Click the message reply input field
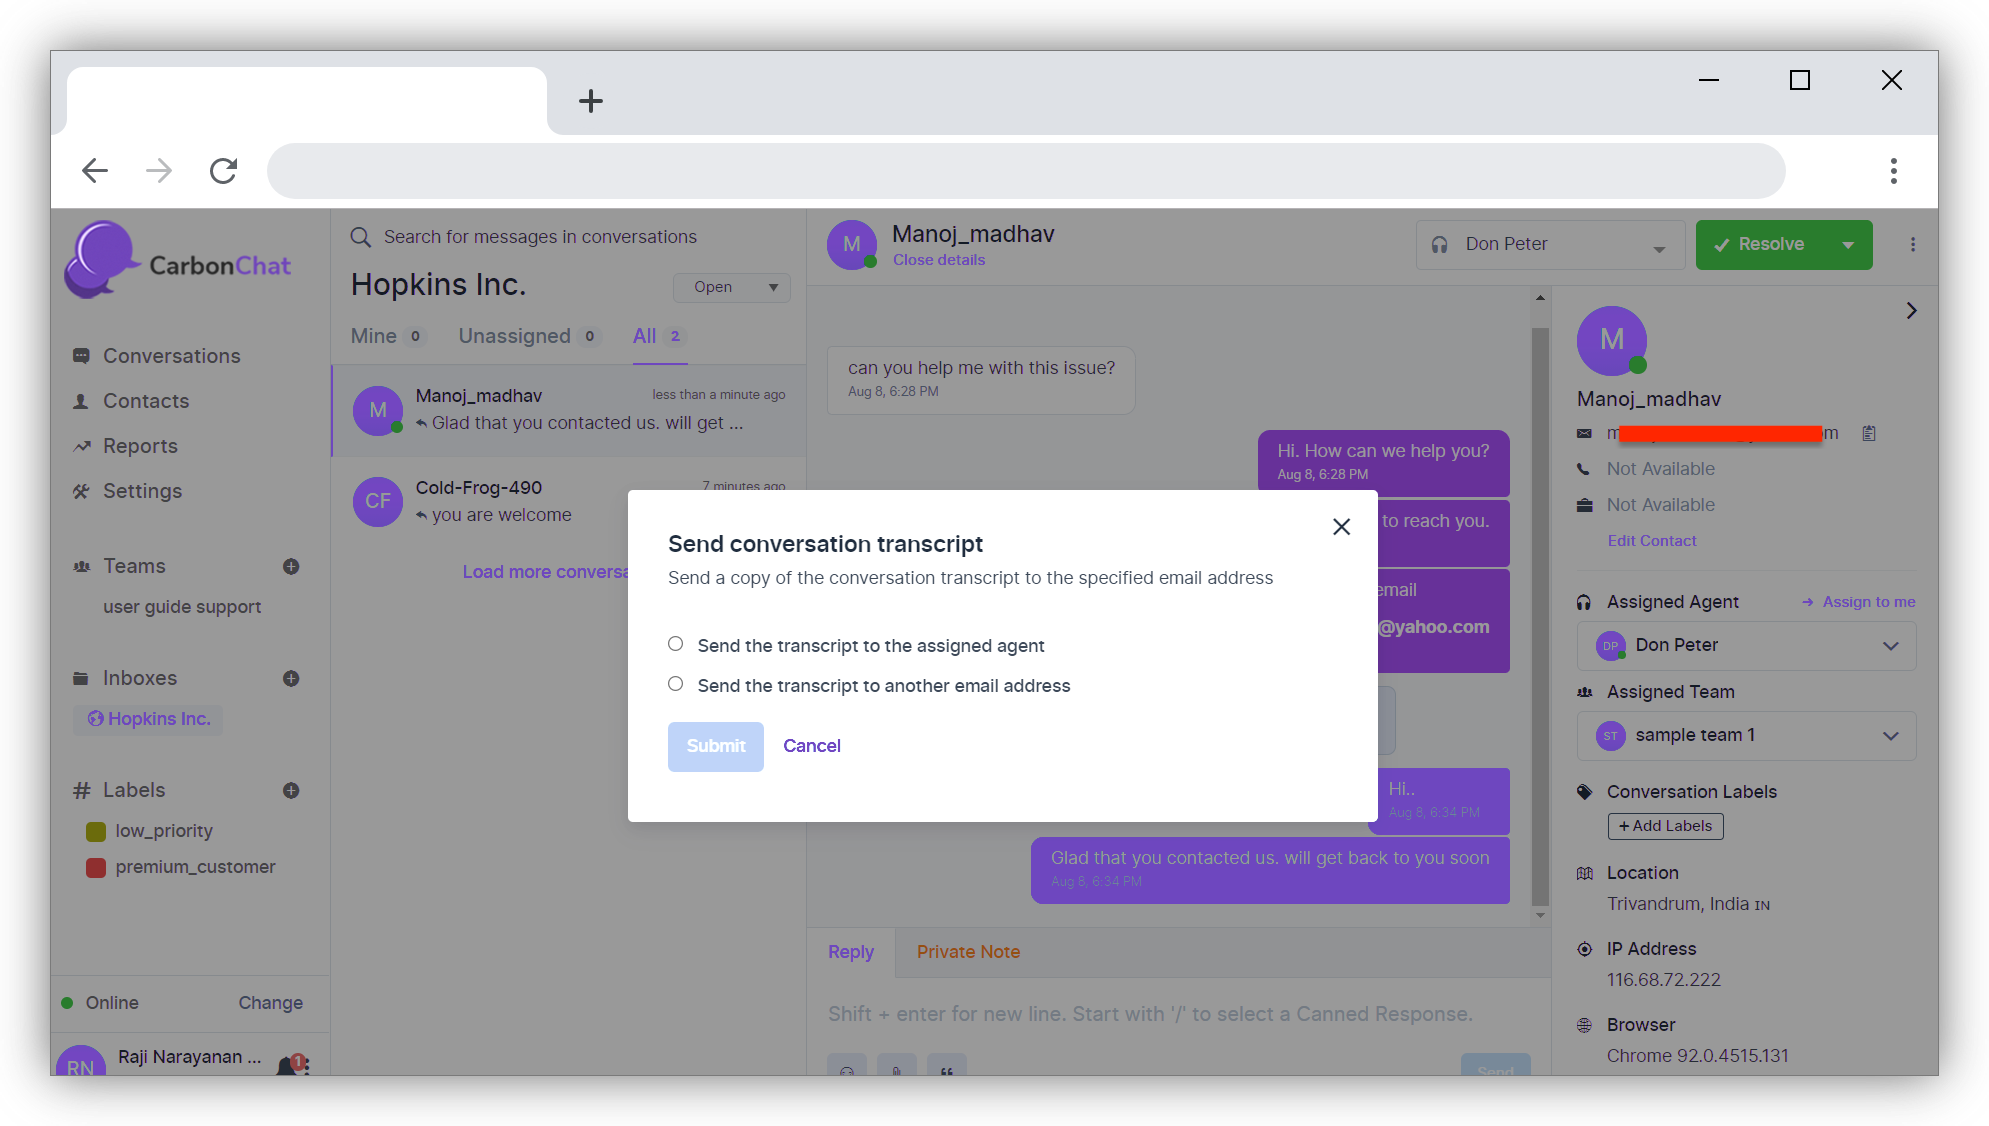Image resolution: width=1989 pixels, height=1126 pixels. [x=1150, y=1014]
